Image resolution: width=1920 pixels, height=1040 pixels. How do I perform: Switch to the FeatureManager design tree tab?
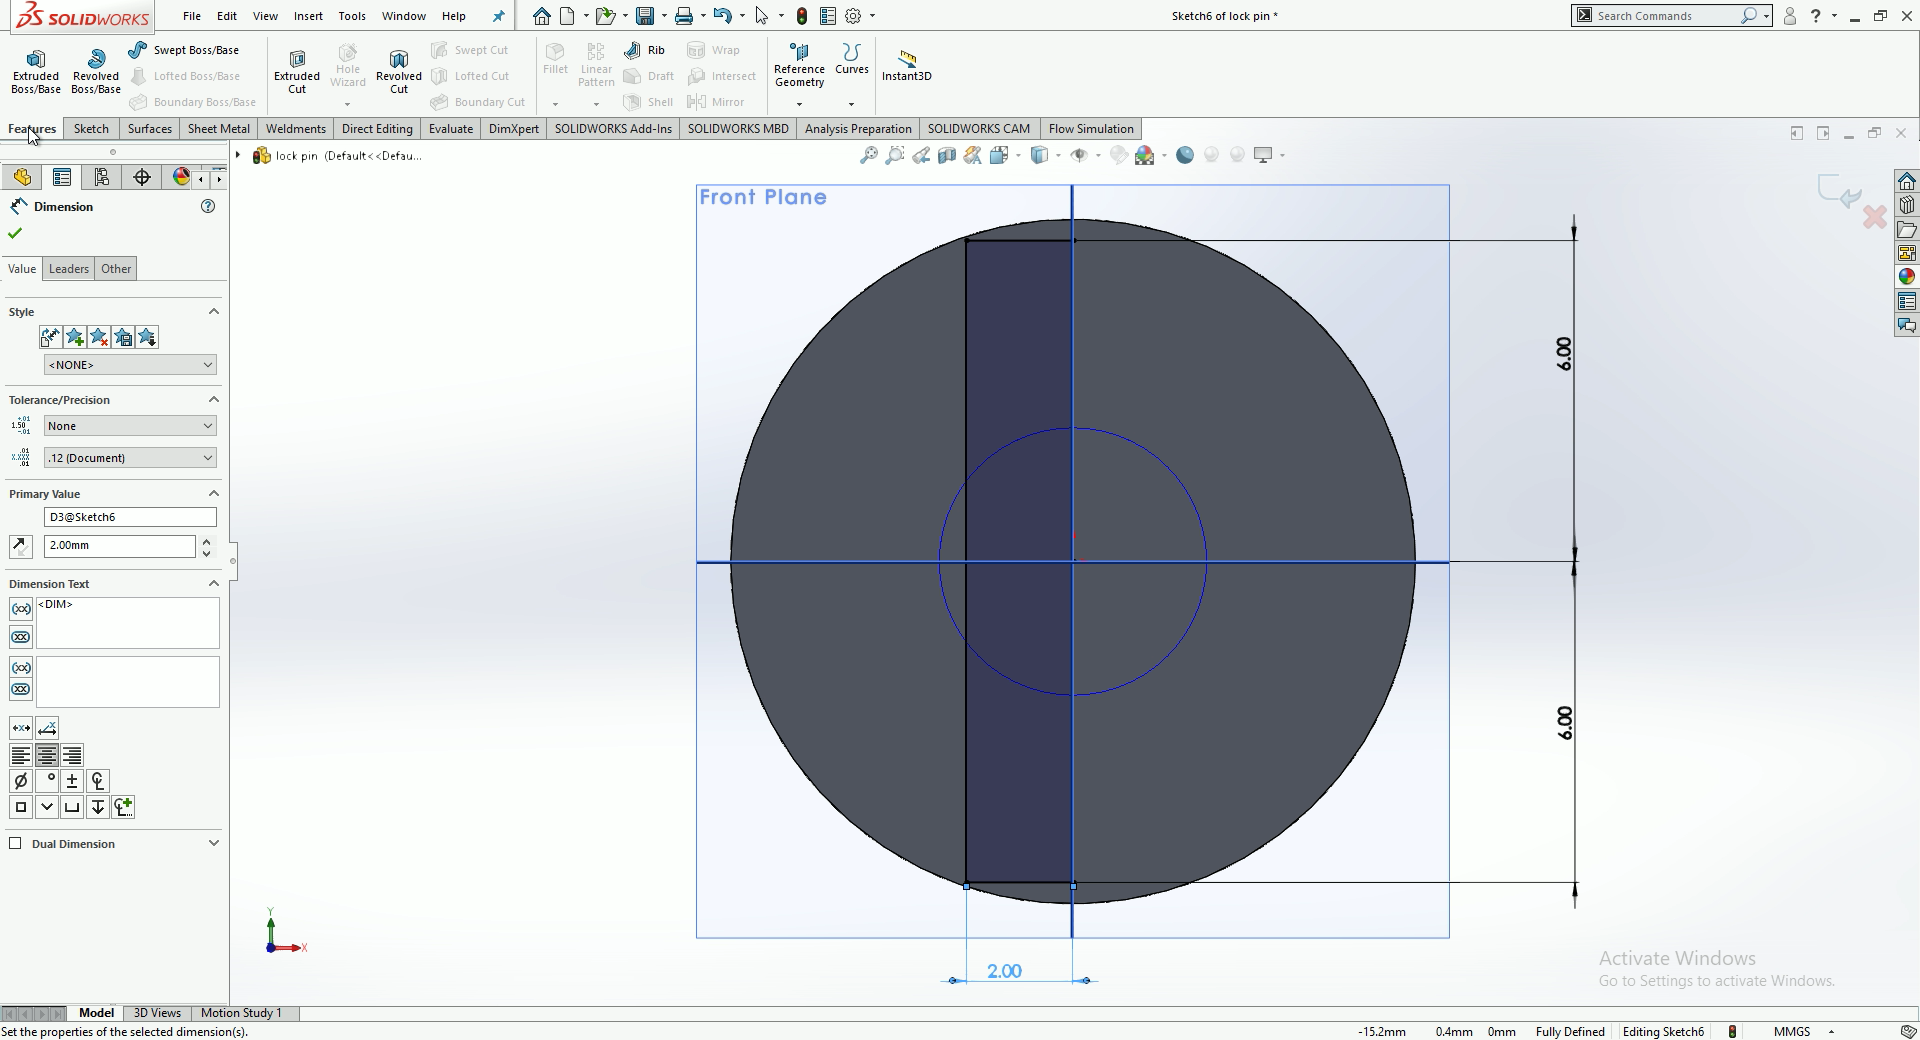(x=22, y=177)
